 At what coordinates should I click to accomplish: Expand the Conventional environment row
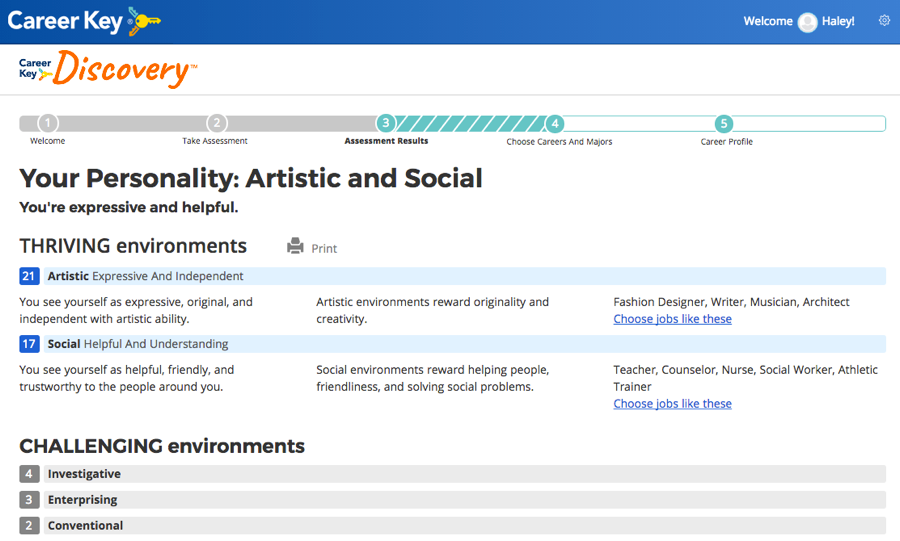coord(452,526)
